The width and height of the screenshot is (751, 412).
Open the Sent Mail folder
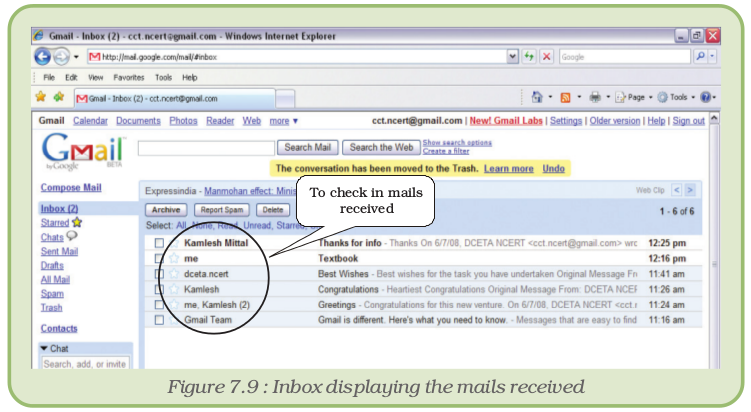click(x=59, y=252)
